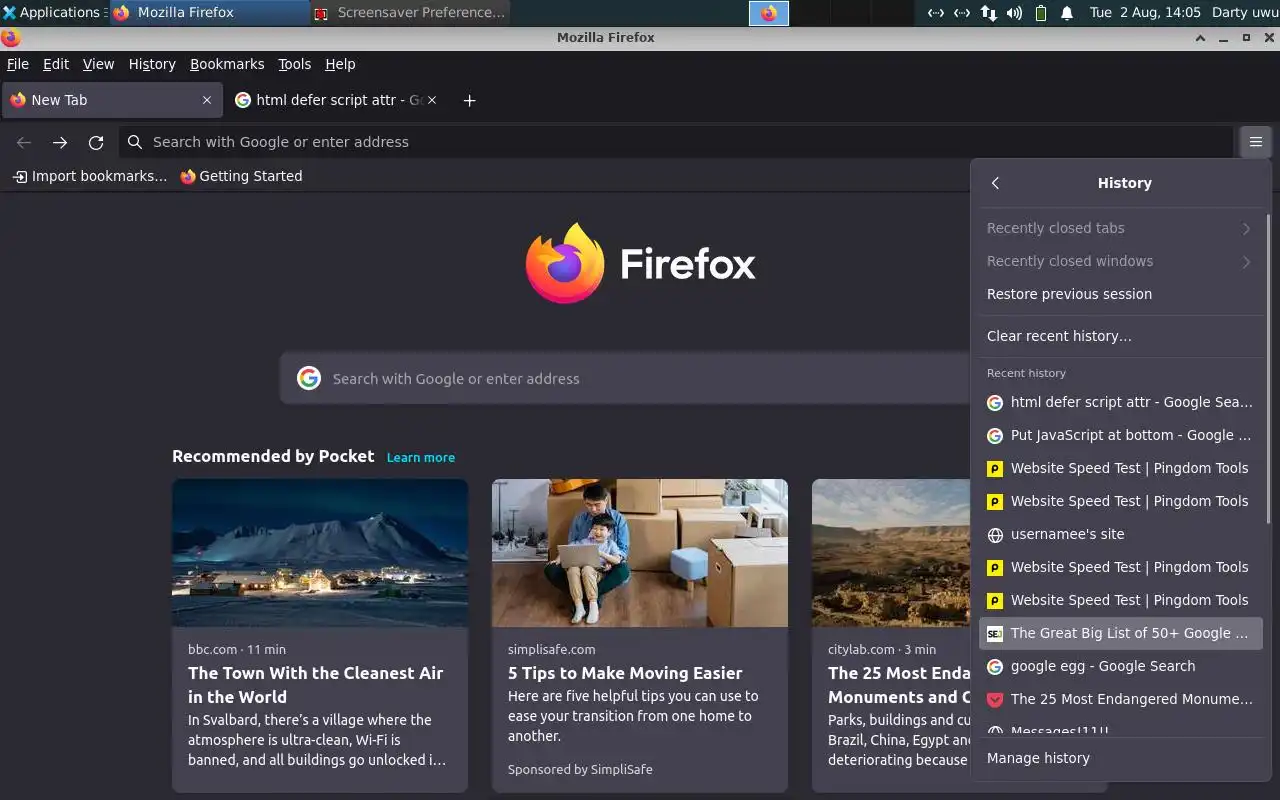Viewport: 1280px width, 800px height.
Task: Open the hamburger application menu button
Action: [1255, 142]
